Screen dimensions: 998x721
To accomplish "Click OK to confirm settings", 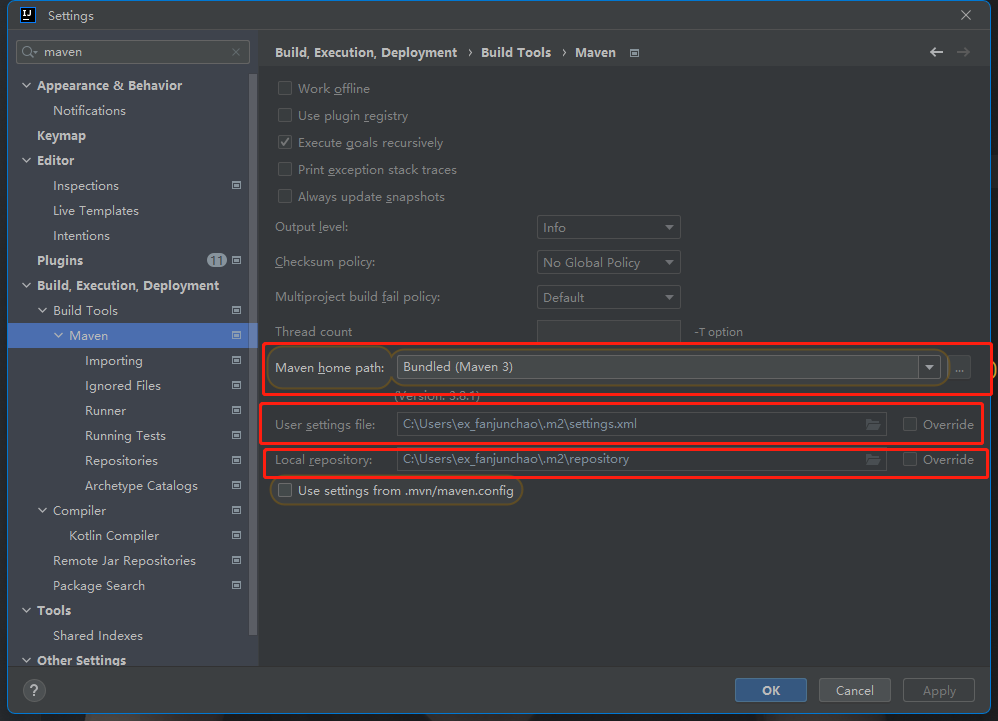I will pos(771,690).
